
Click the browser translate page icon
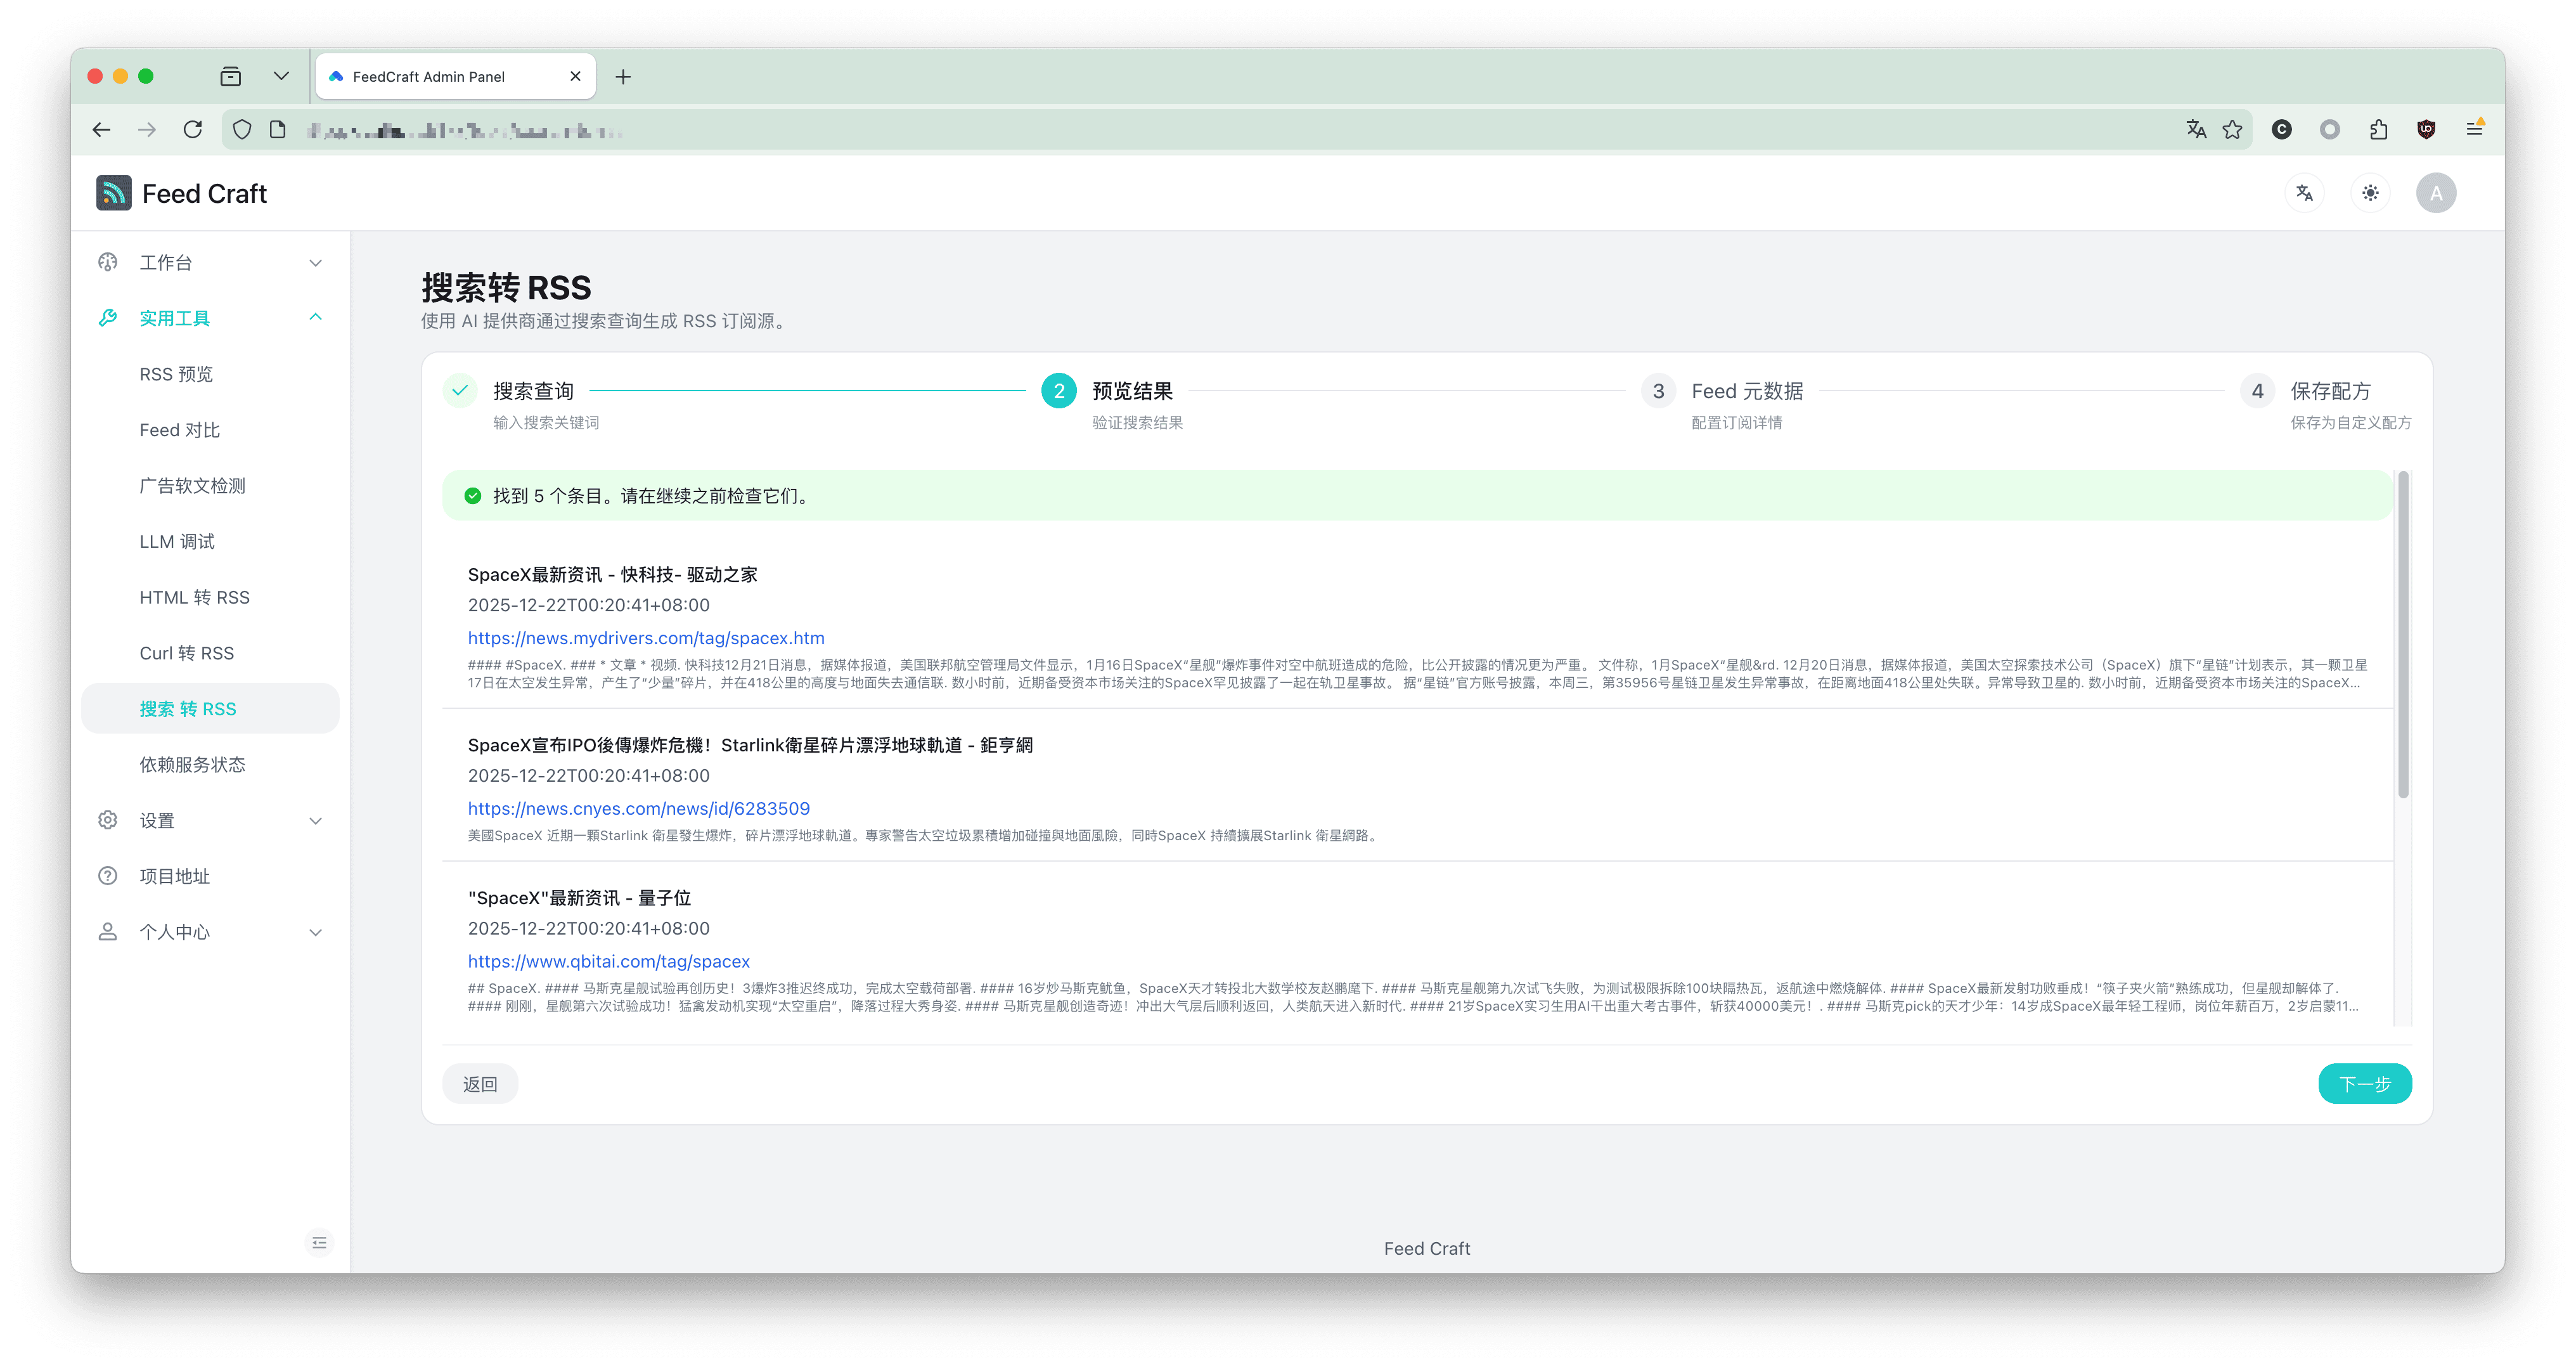click(2196, 129)
